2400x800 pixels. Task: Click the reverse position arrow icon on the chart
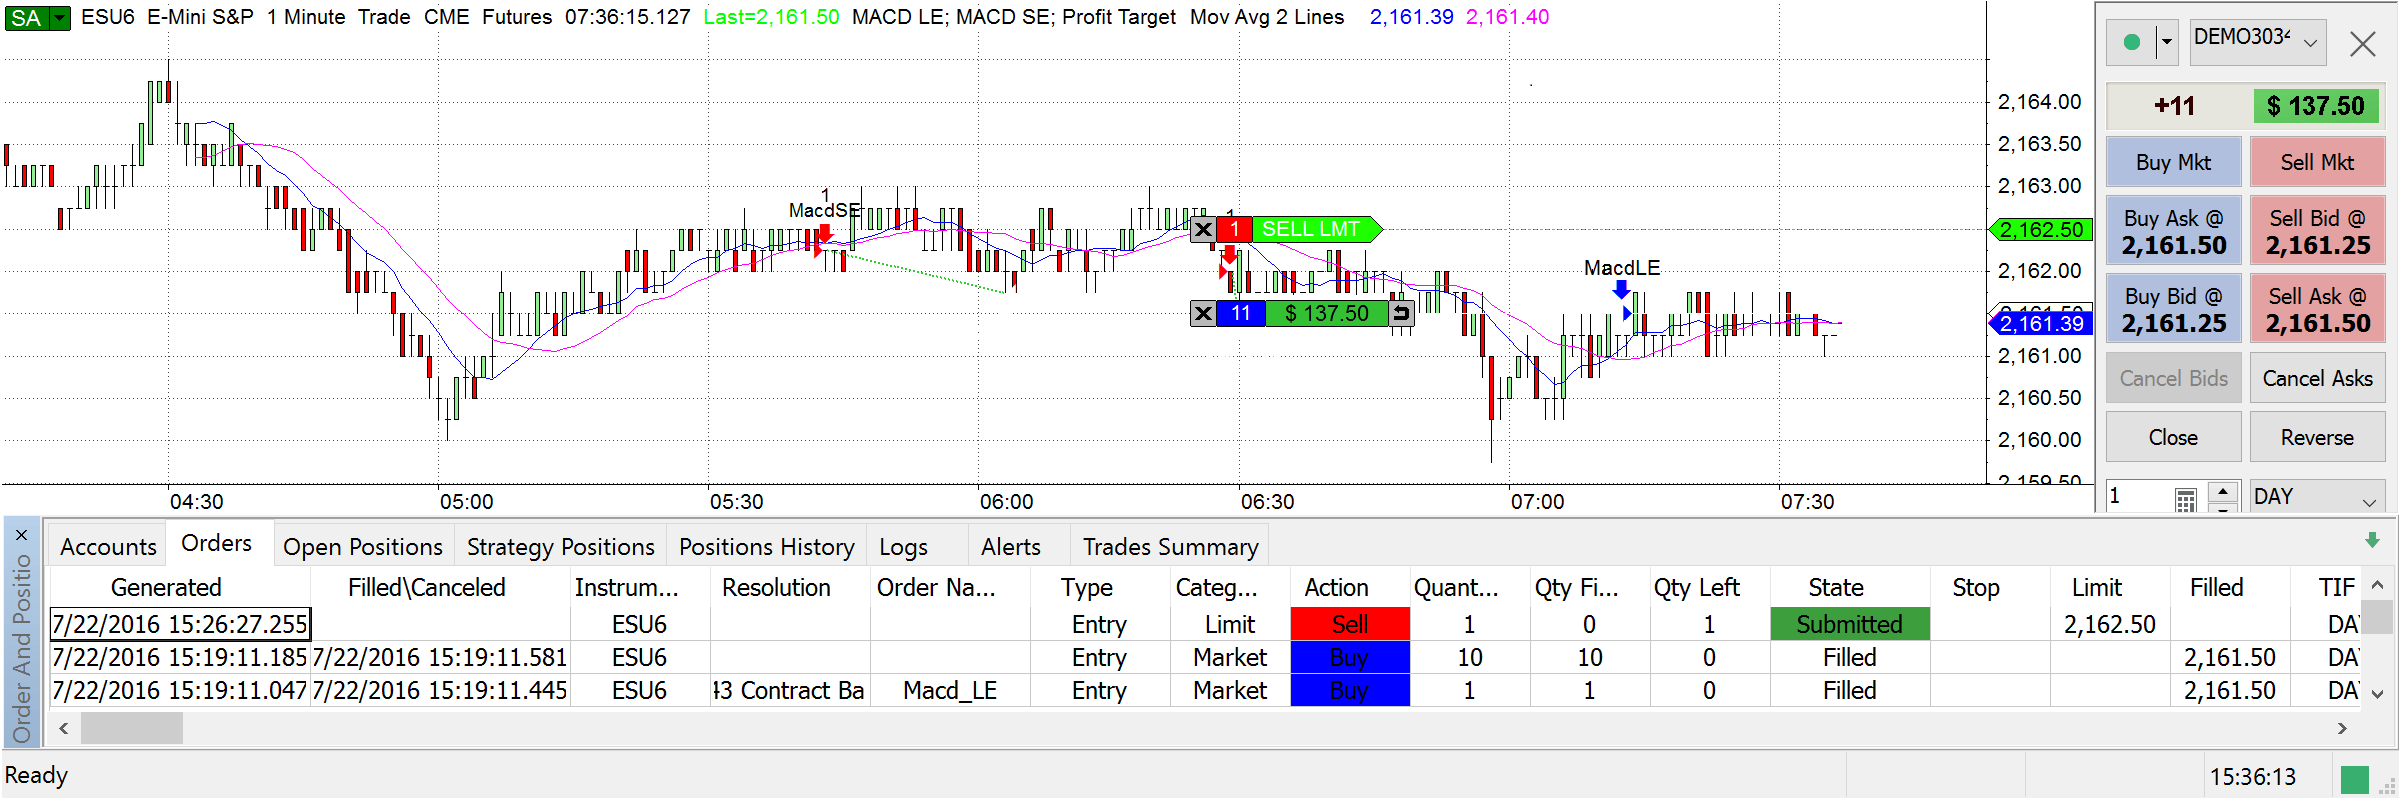point(1401,313)
